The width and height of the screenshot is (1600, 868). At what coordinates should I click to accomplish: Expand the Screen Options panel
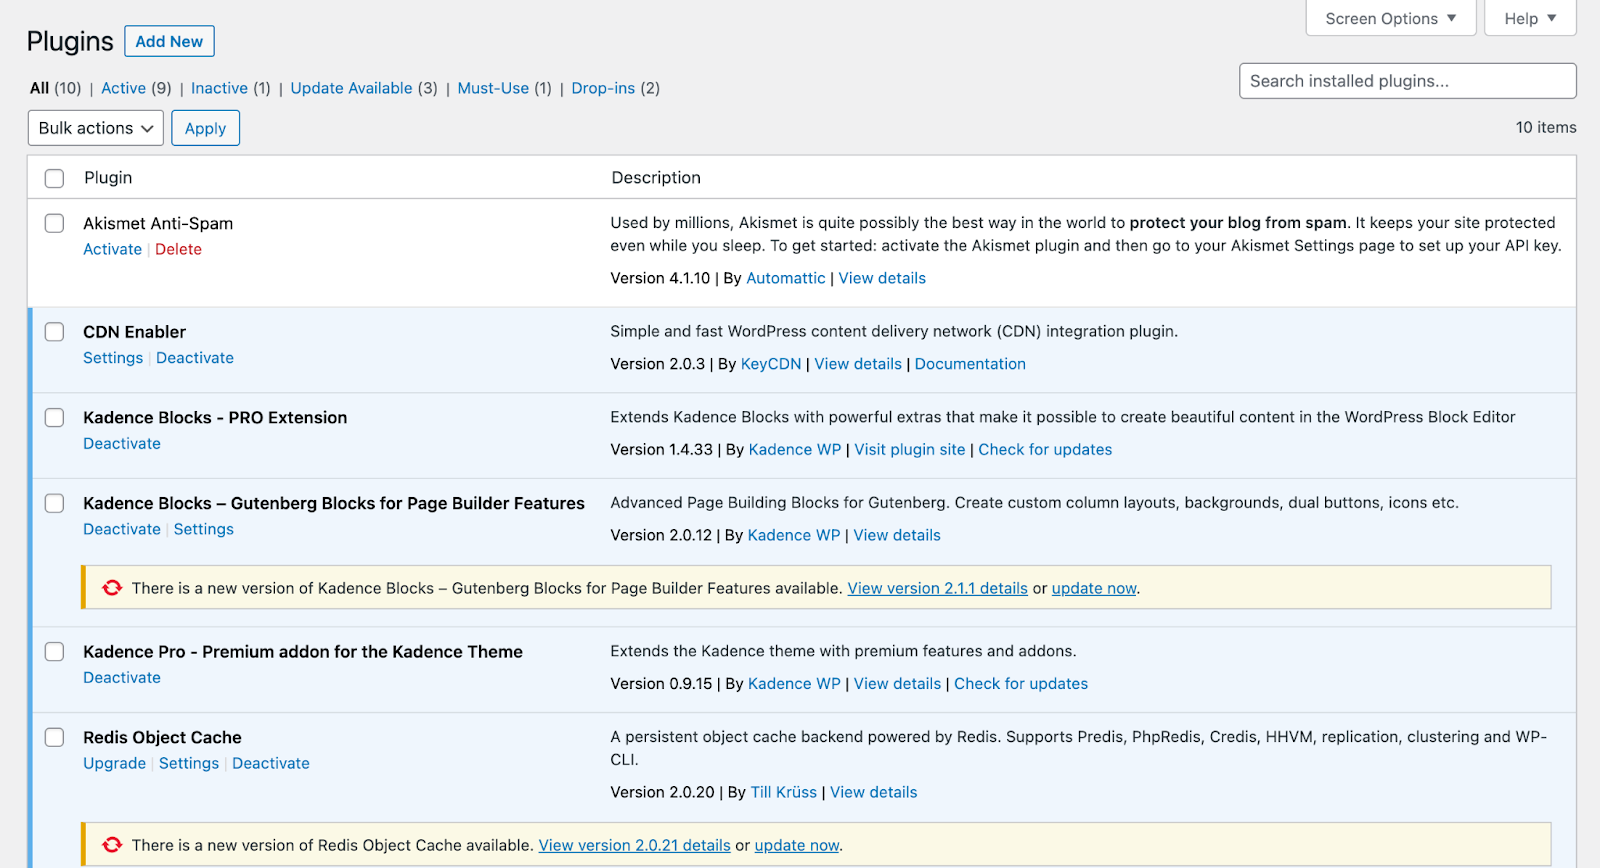1390,19
